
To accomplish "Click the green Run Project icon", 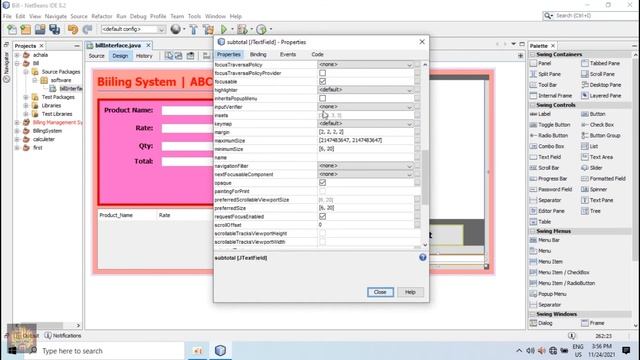I will [224, 29].
